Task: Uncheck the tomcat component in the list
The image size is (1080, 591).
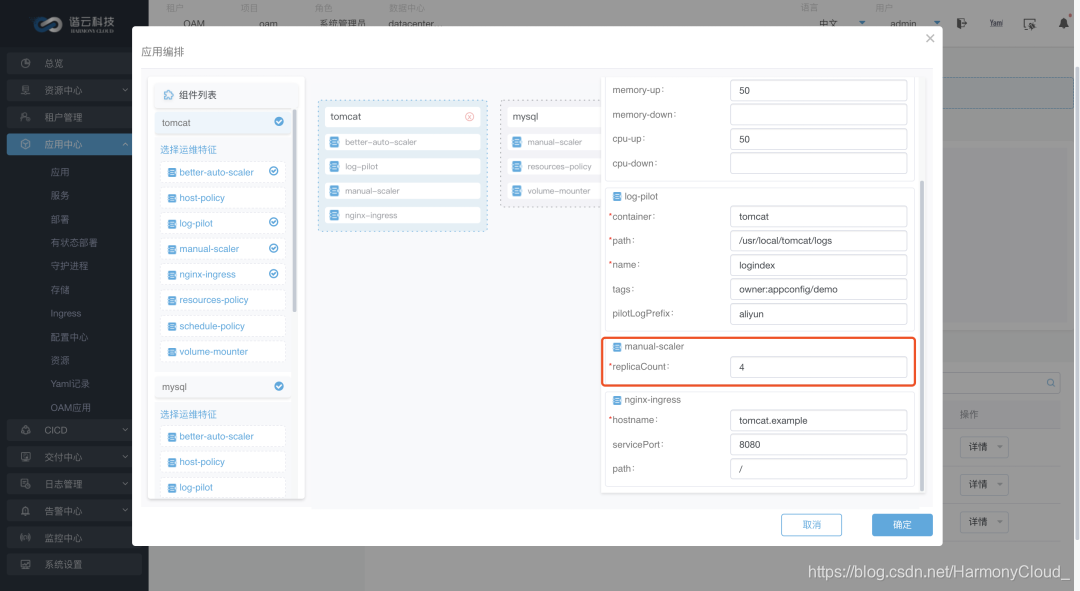Action: pos(279,122)
